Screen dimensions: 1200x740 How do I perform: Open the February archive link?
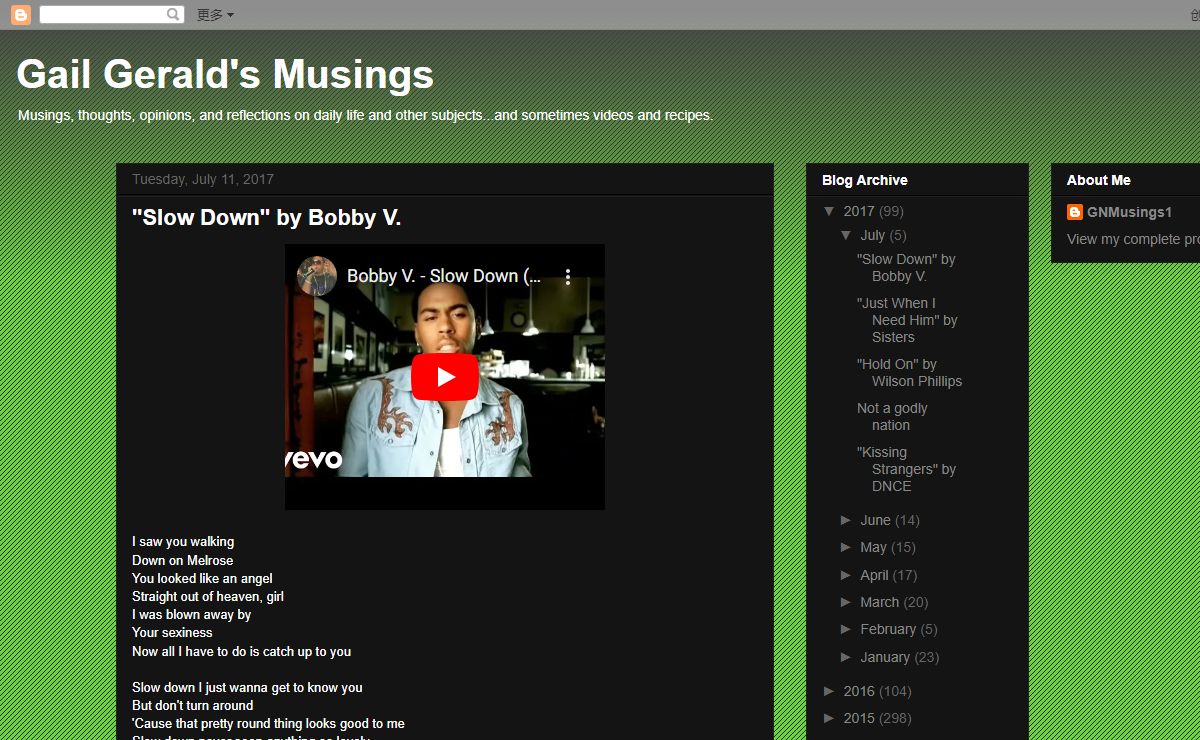(888, 629)
